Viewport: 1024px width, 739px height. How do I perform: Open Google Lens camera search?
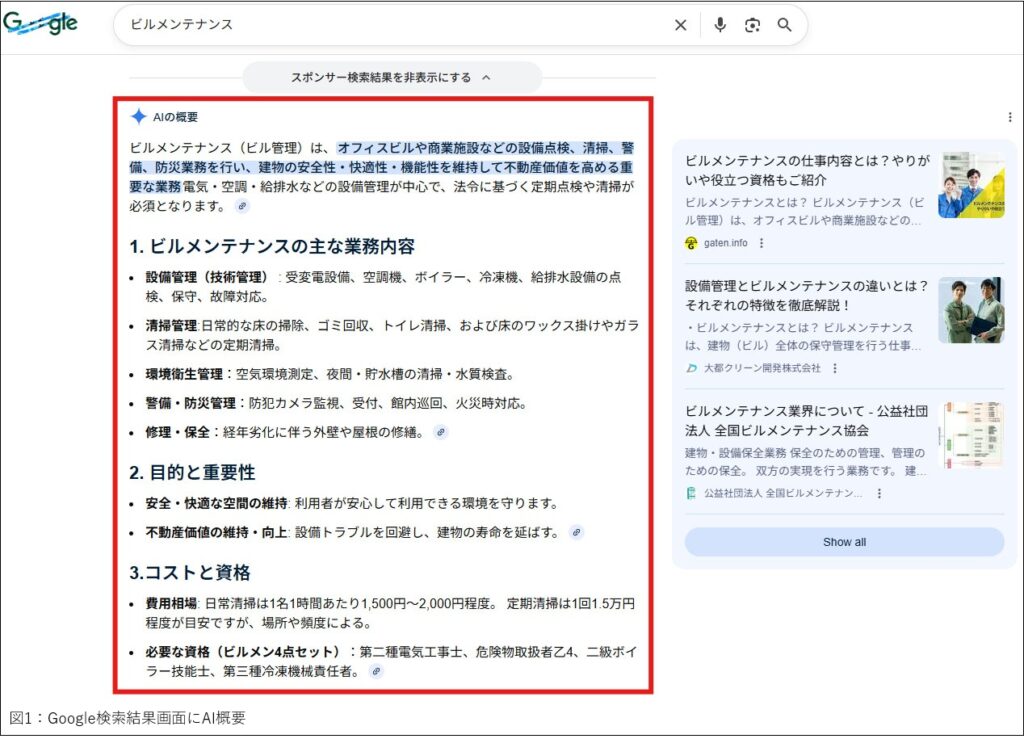[753, 25]
